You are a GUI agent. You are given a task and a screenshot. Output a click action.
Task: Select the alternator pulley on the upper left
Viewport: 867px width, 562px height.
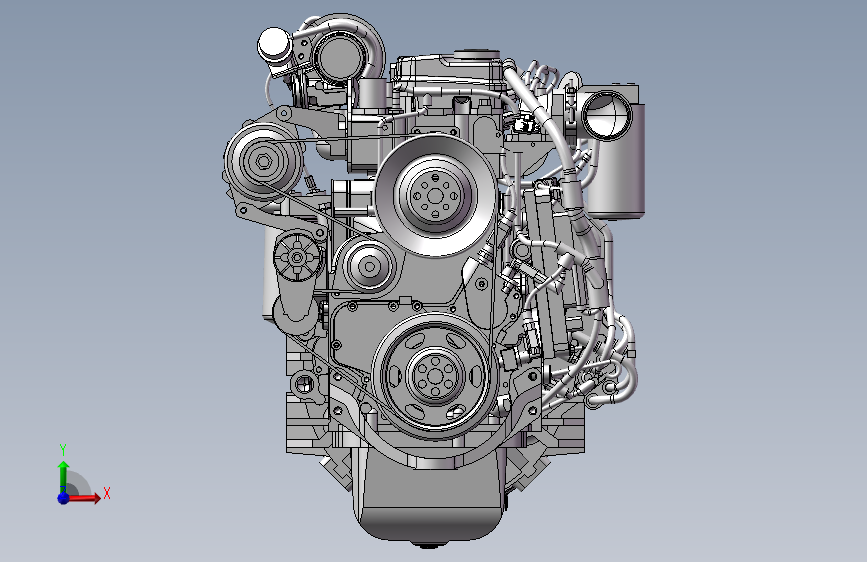click(264, 162)
